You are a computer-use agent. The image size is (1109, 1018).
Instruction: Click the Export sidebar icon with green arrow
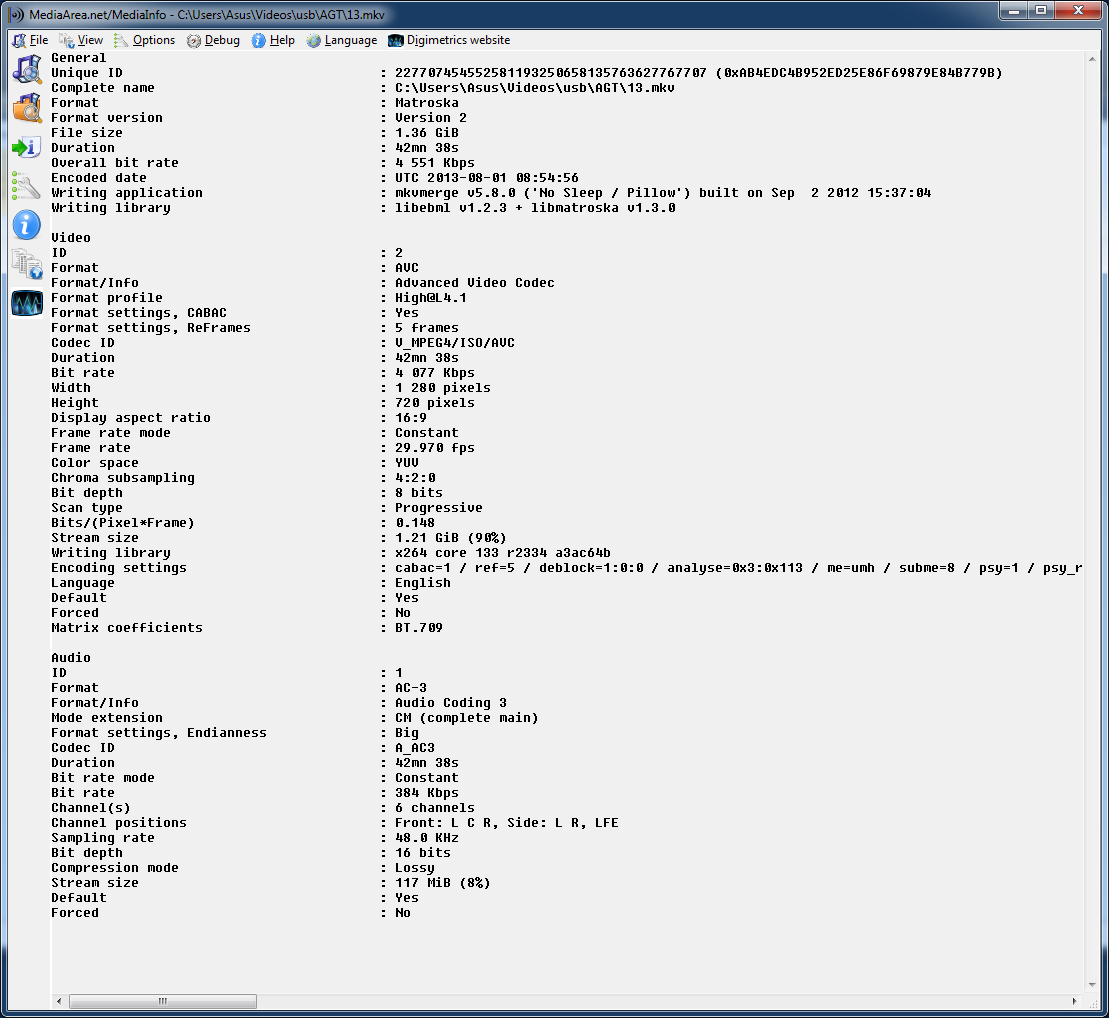coord(27,147)
